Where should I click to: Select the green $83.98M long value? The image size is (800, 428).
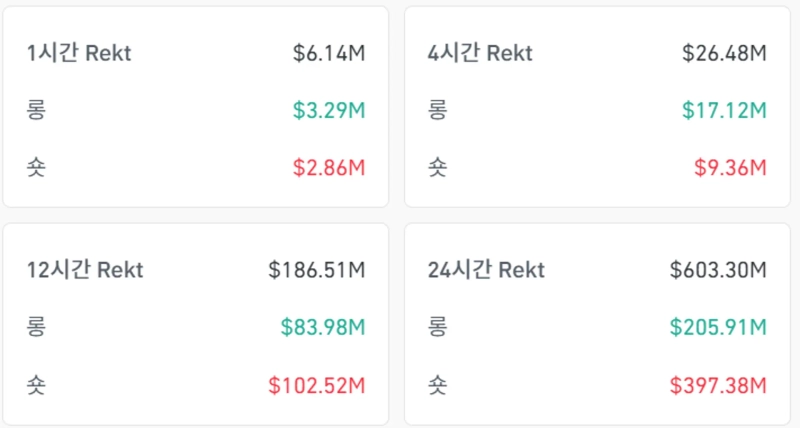click(323, 326)
